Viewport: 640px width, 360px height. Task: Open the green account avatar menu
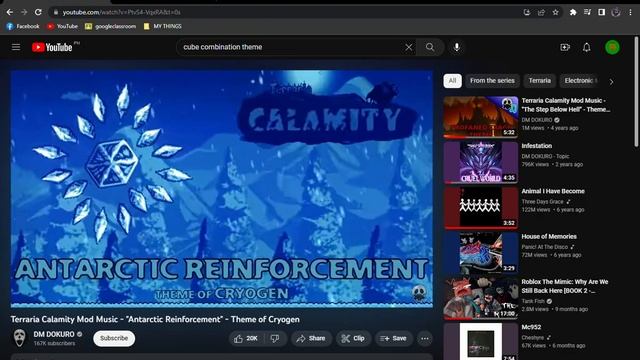click(612, 47)
